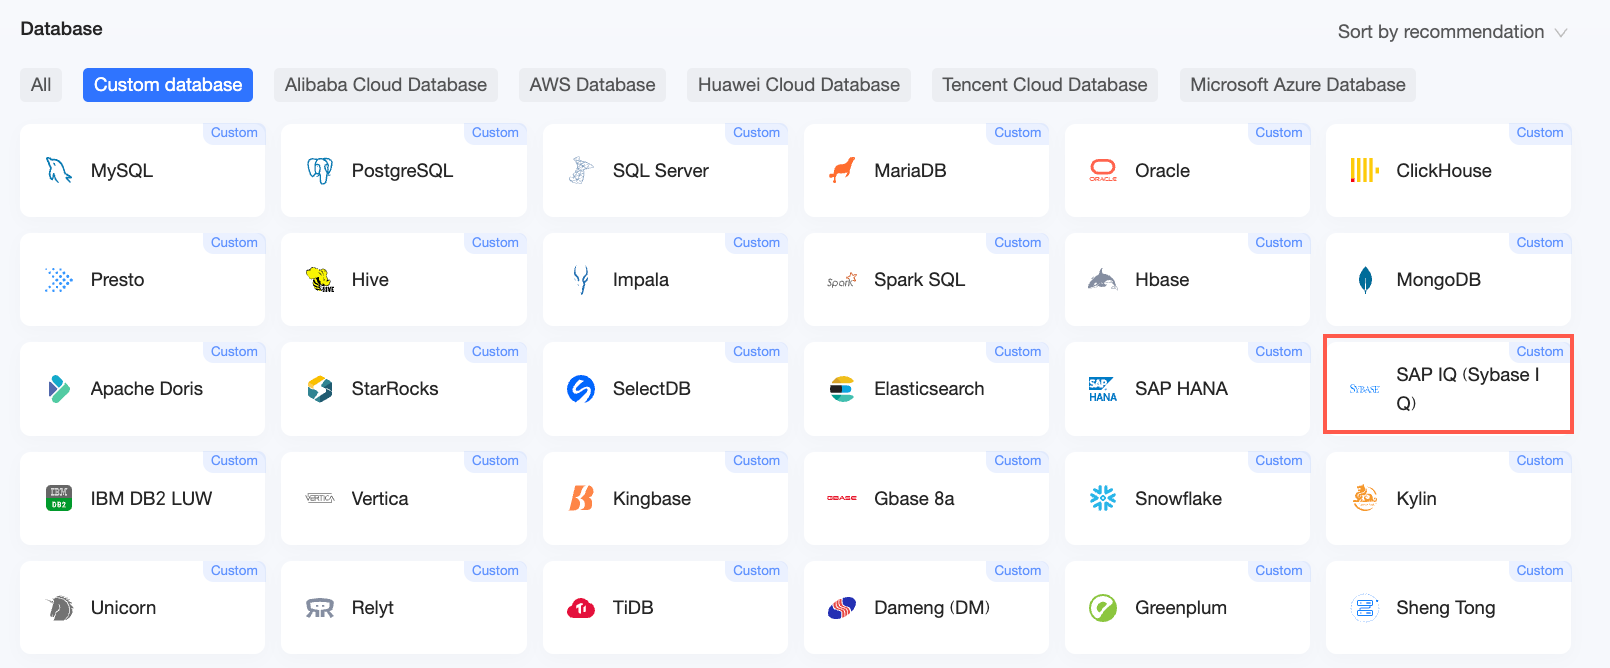The image size is (1610, 668).
Task: Click the Custom tag on Hive card
Action: [x=495, y=243]
